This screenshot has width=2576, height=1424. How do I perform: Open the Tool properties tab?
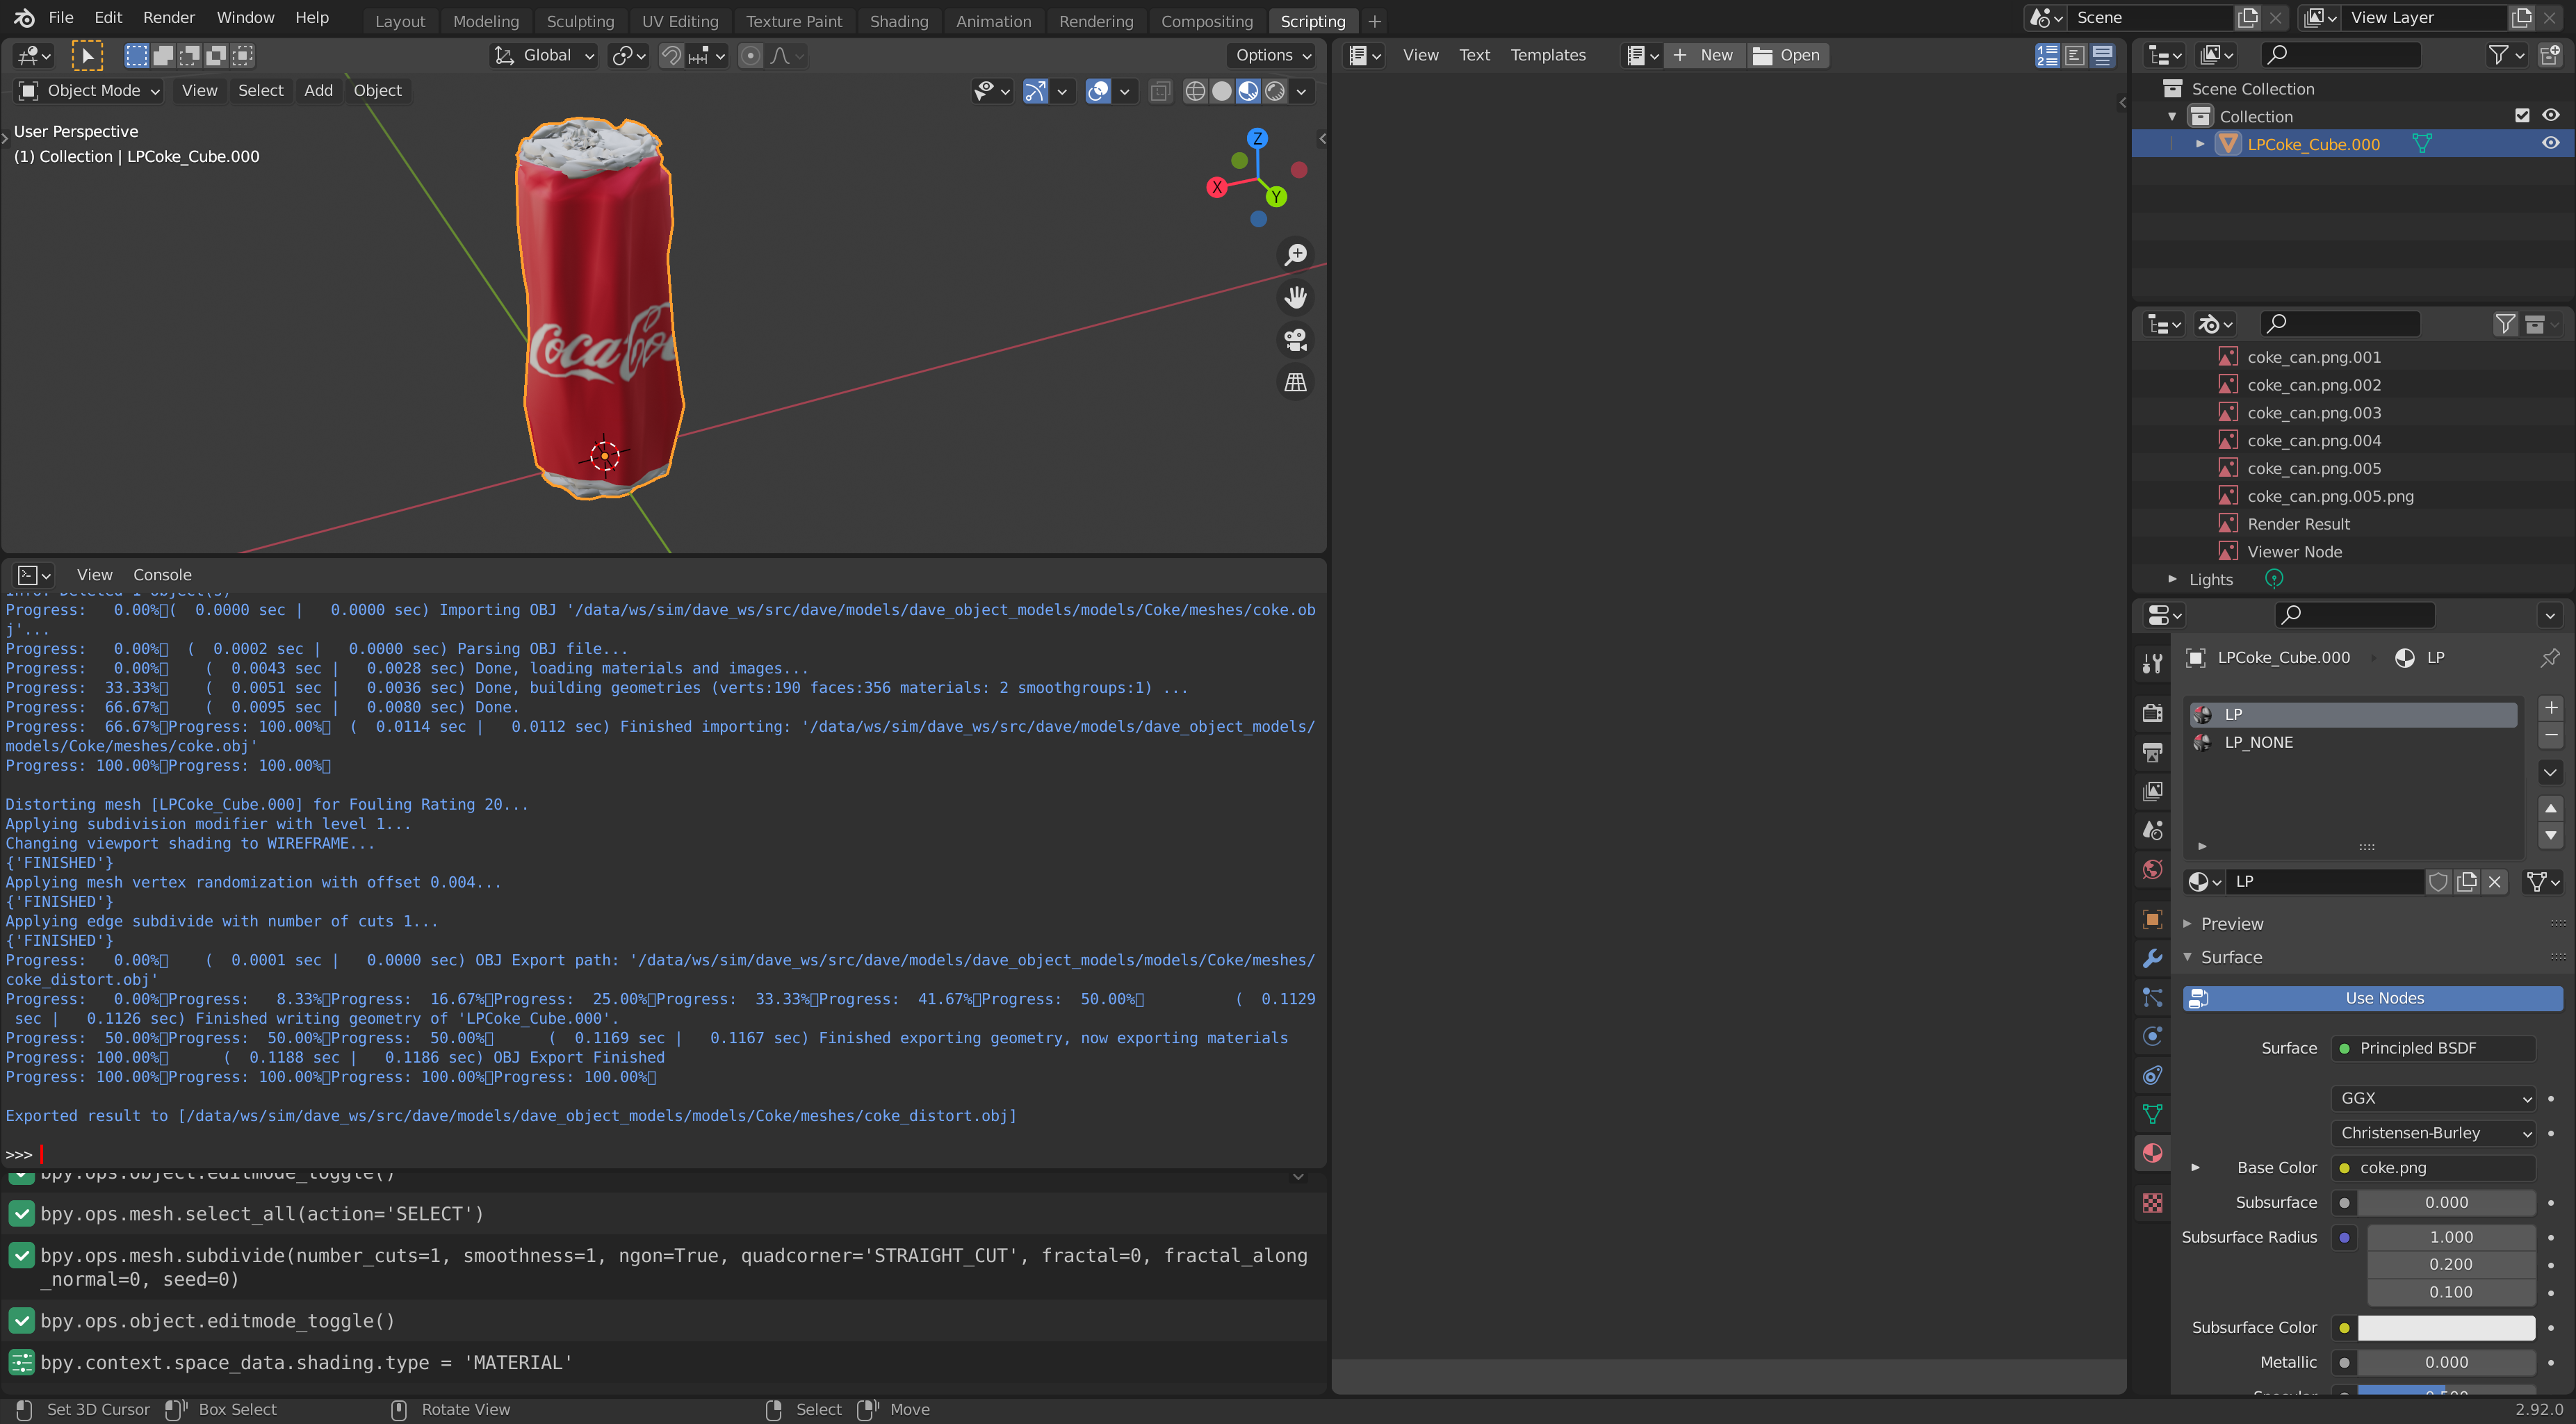(x=2153, y=662)
